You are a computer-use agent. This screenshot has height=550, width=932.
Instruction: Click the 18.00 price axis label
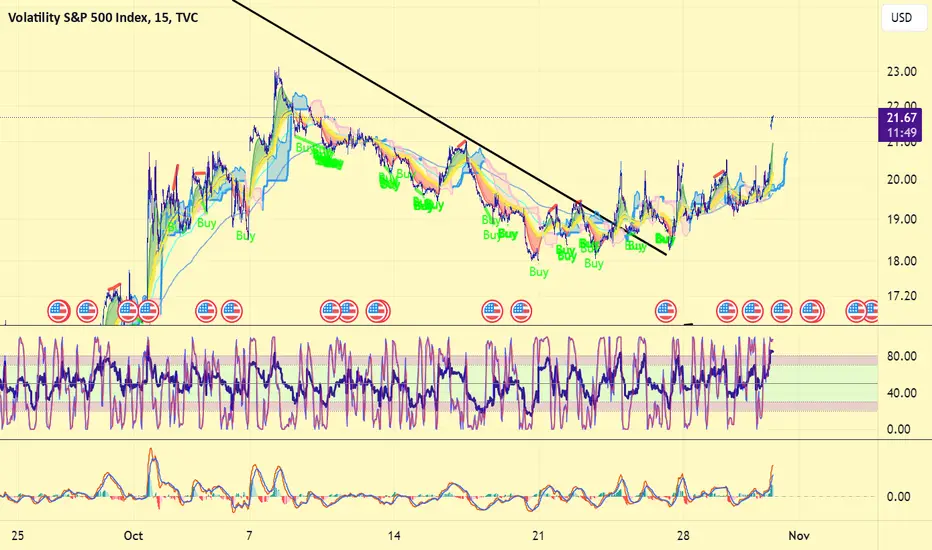click(901, 261)
